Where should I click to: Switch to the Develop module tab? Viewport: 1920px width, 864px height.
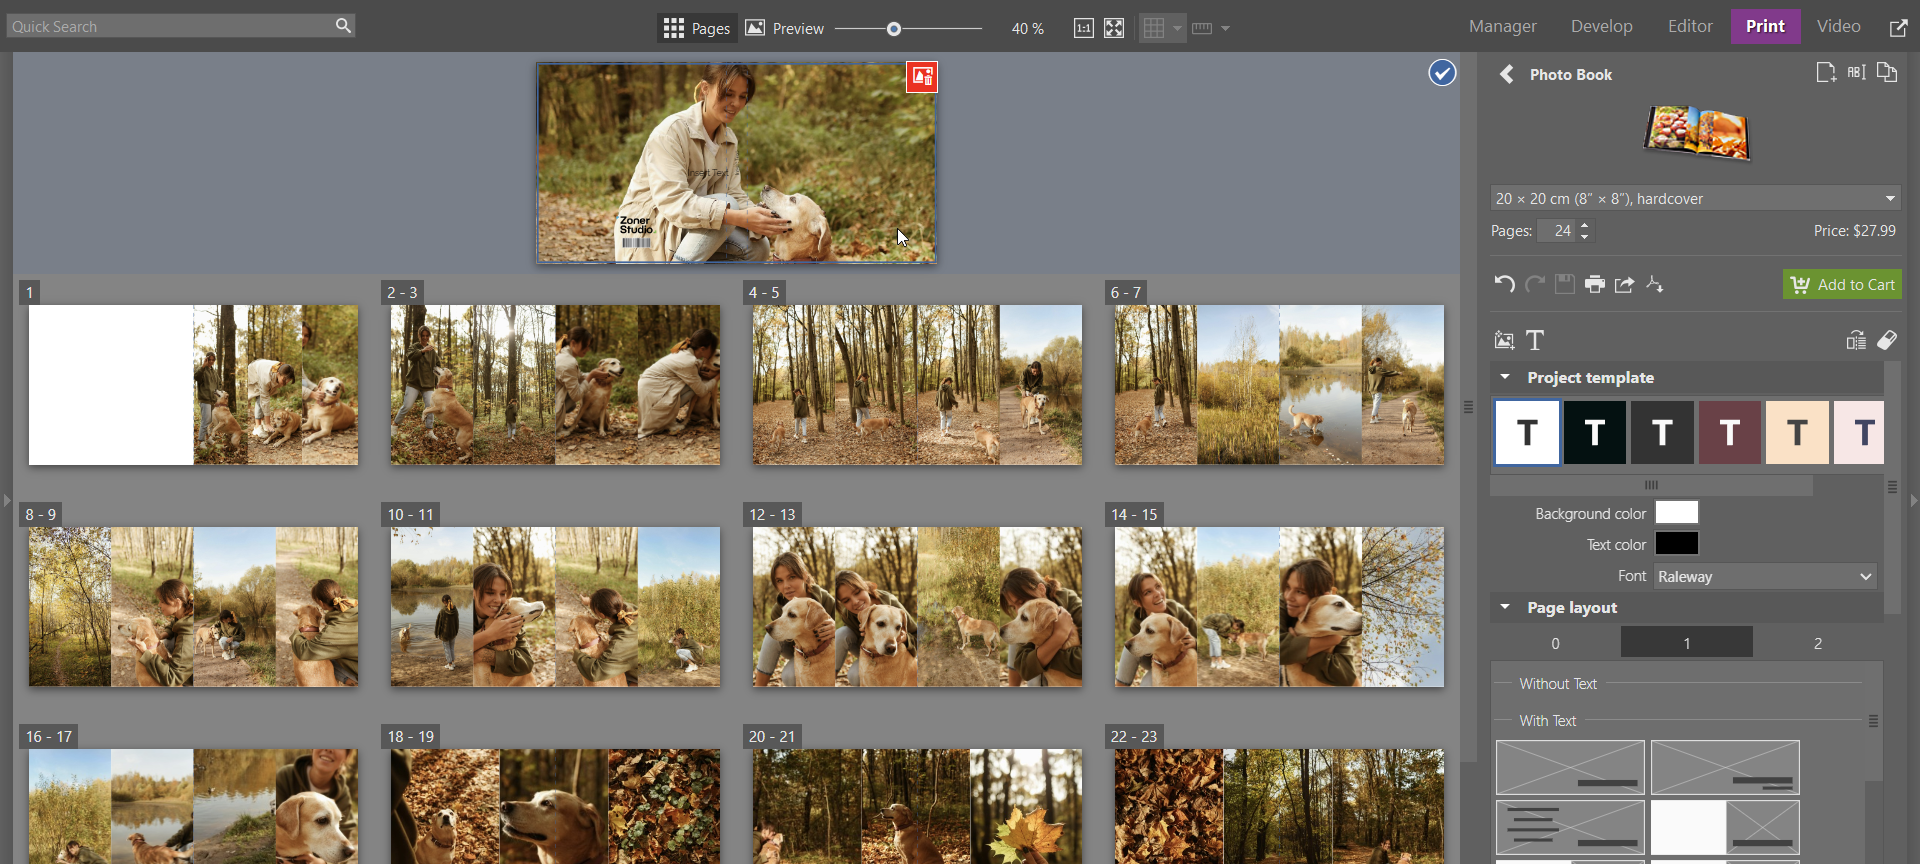click(x=1601, y=26)
